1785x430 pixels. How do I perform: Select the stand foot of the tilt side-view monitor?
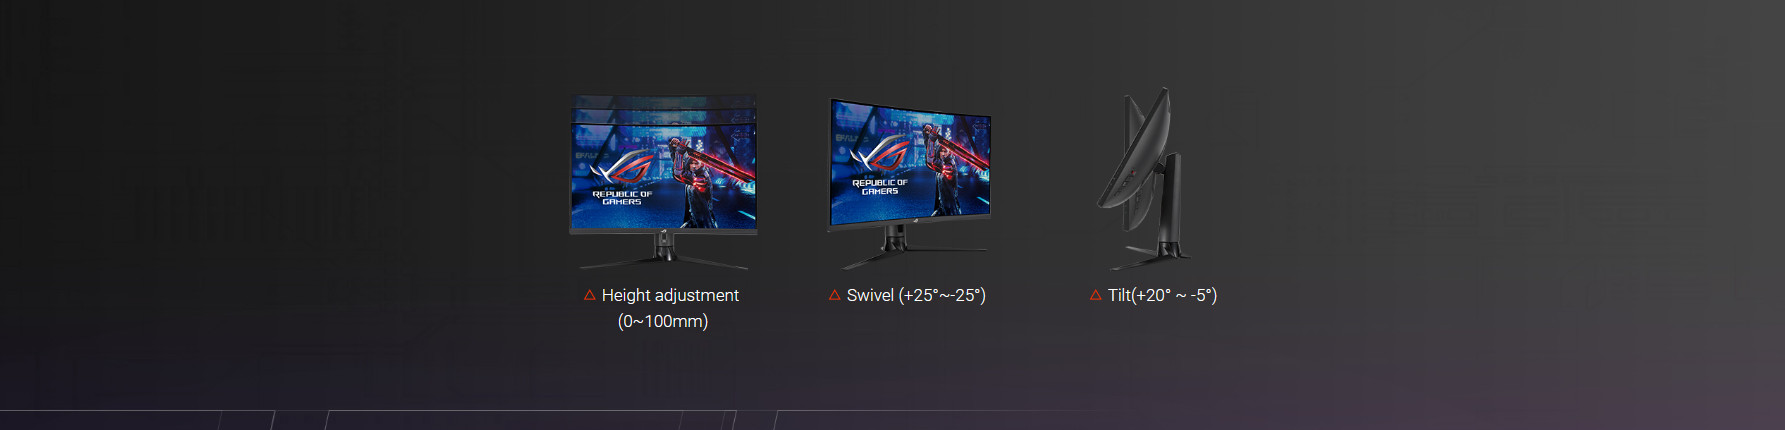point(1150,255)
